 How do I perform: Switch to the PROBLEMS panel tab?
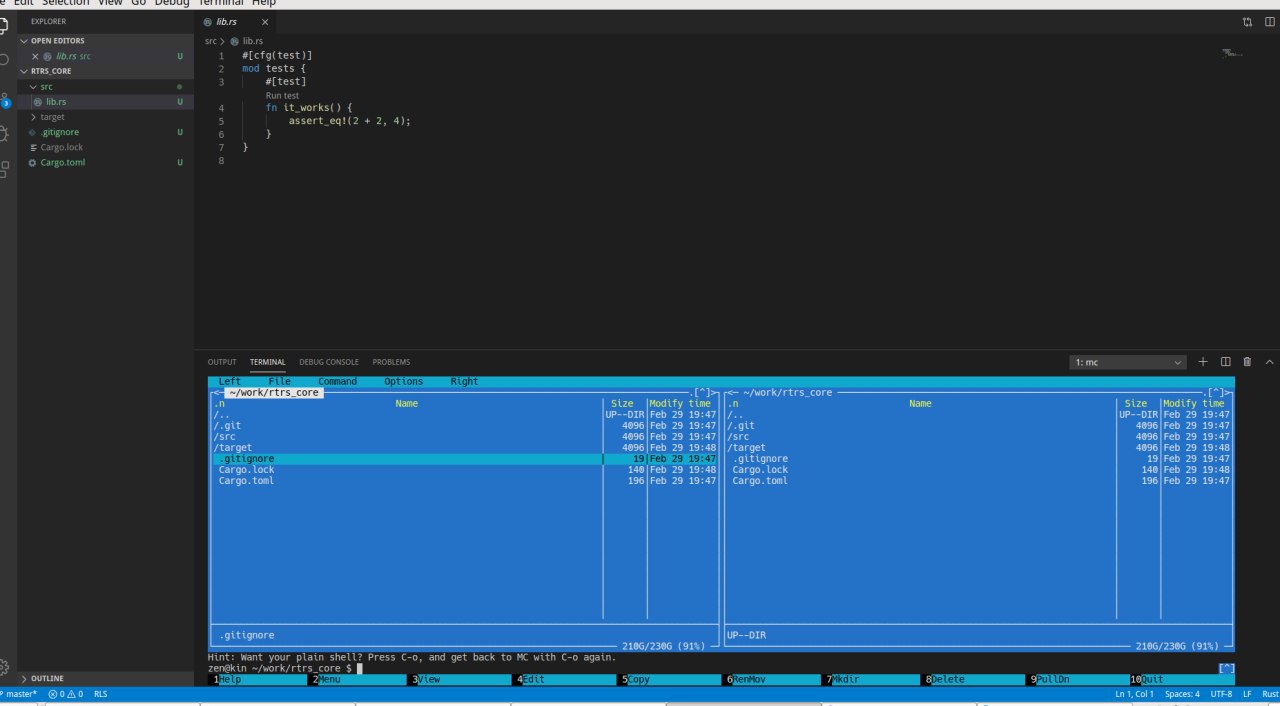[391, 362]
